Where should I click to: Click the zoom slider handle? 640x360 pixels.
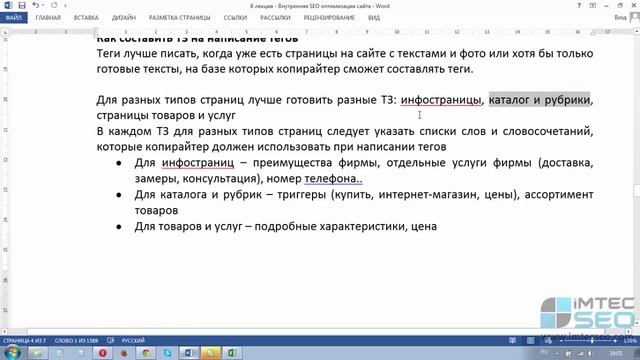click(591, 341)
